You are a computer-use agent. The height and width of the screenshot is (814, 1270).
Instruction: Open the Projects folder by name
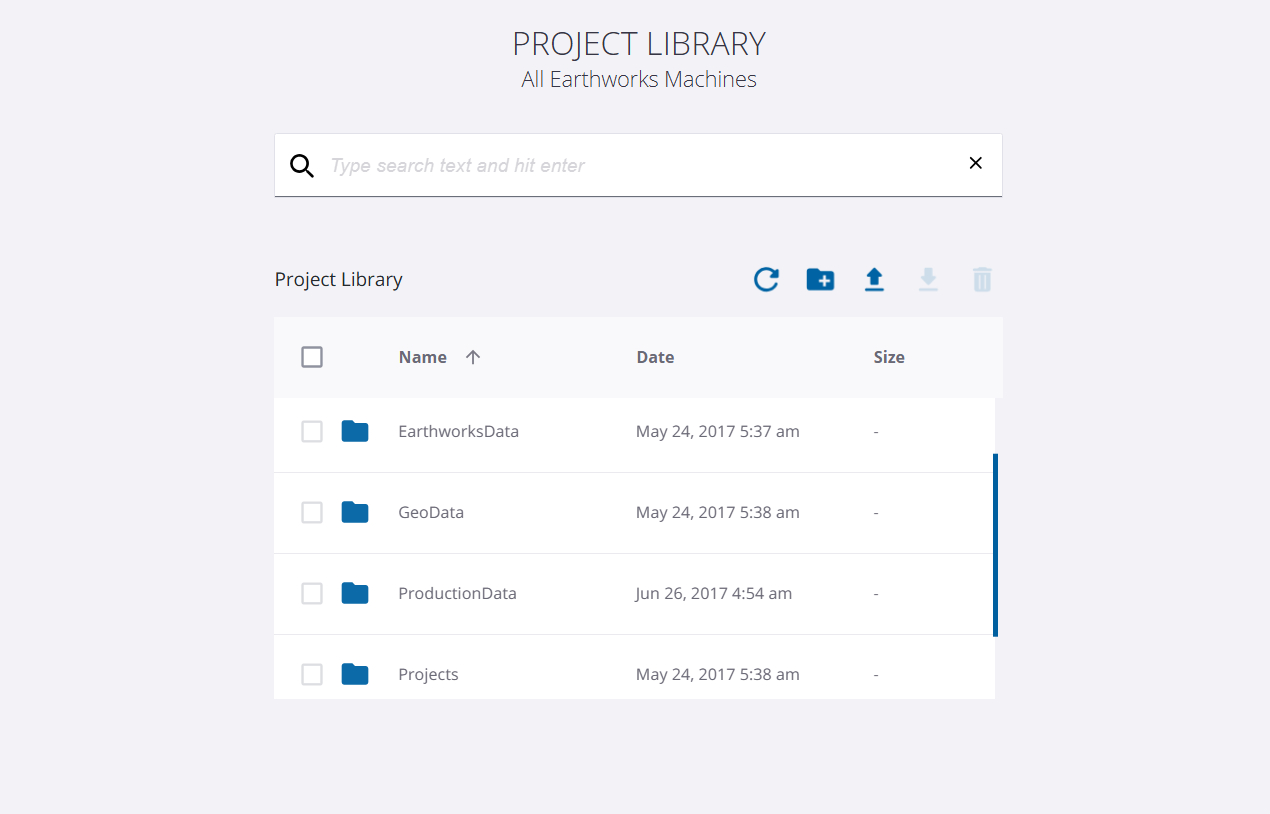[x=428, y=675]
